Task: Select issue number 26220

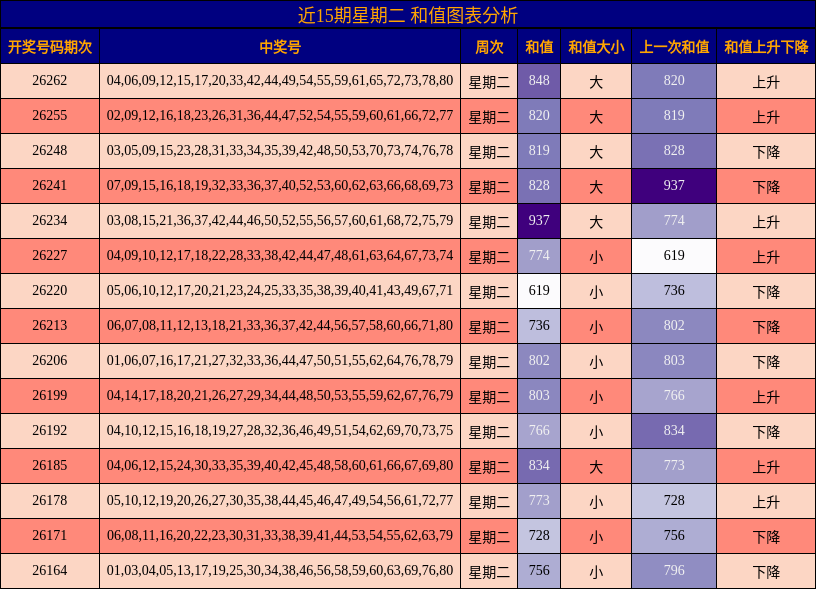Action: pos(50,290)
